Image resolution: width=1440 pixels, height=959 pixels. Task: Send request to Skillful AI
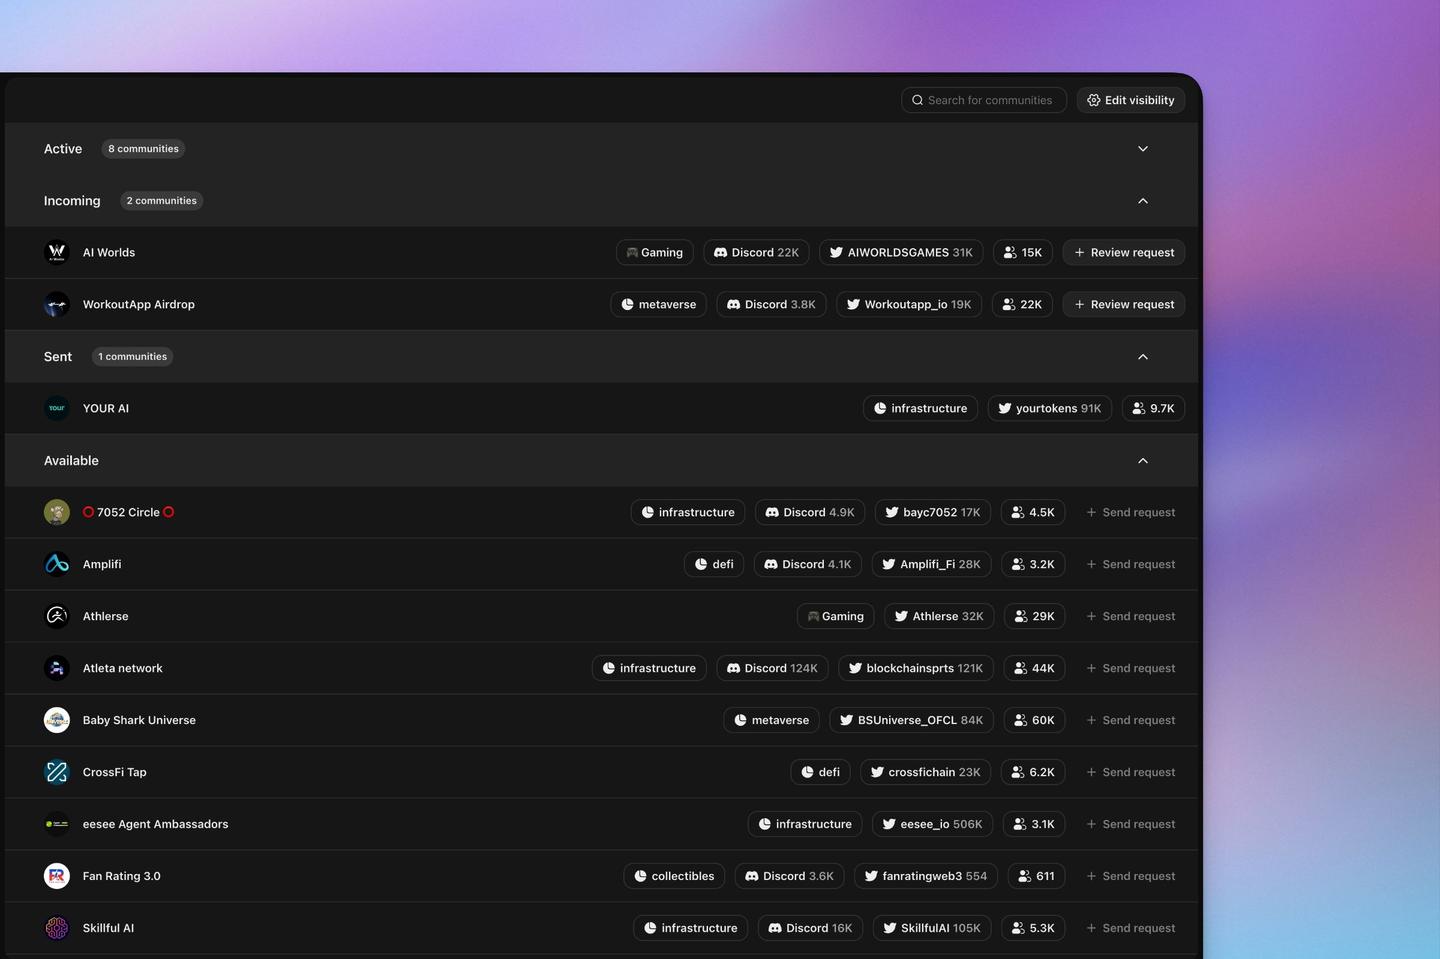coord(1131,928)
